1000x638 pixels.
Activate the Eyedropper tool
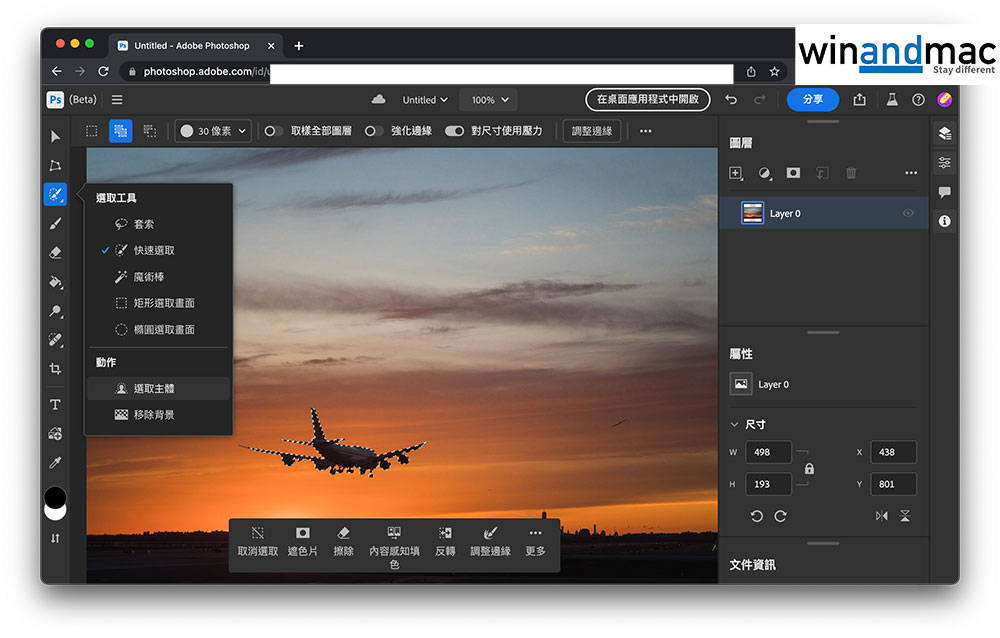point(55,463)
